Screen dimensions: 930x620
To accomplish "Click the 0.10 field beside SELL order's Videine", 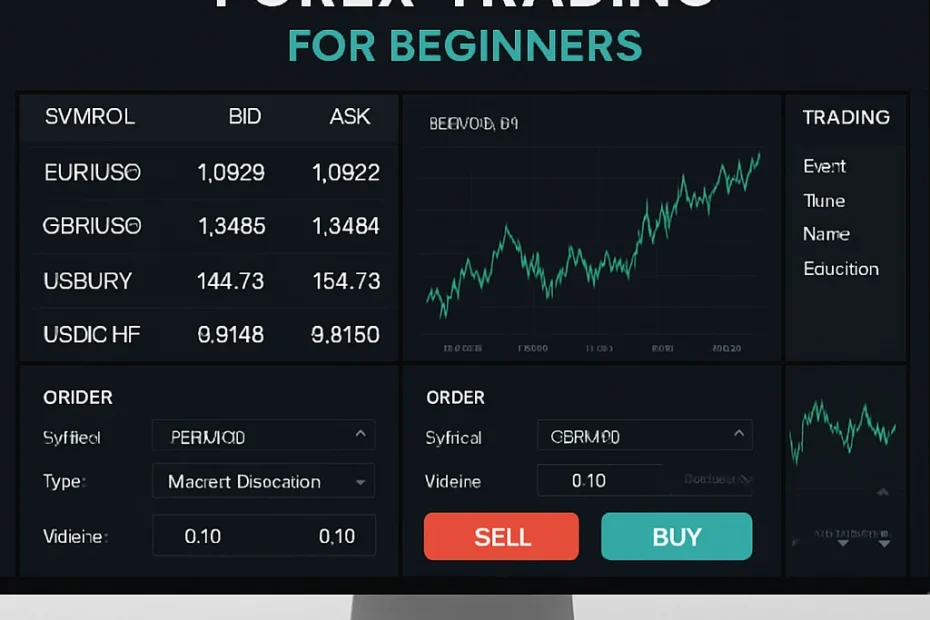I will 599,481.
